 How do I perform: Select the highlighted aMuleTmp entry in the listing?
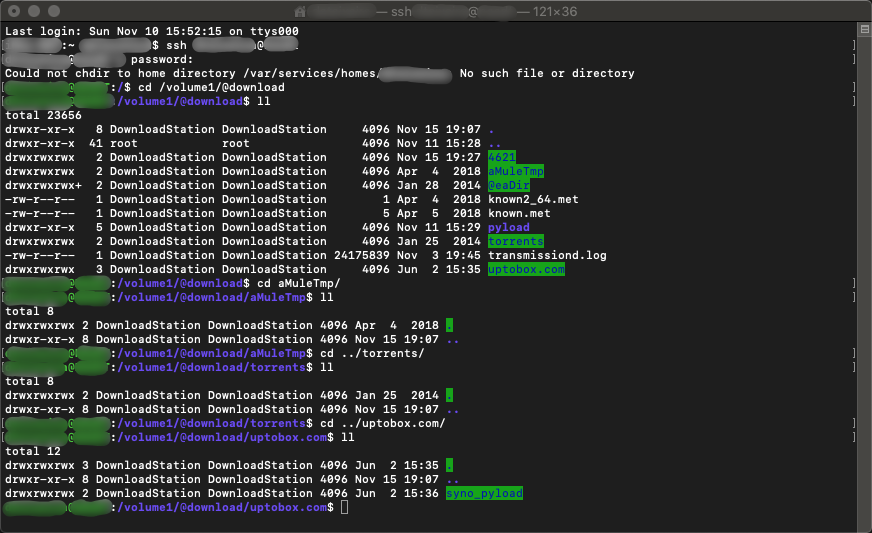(515, 172)
